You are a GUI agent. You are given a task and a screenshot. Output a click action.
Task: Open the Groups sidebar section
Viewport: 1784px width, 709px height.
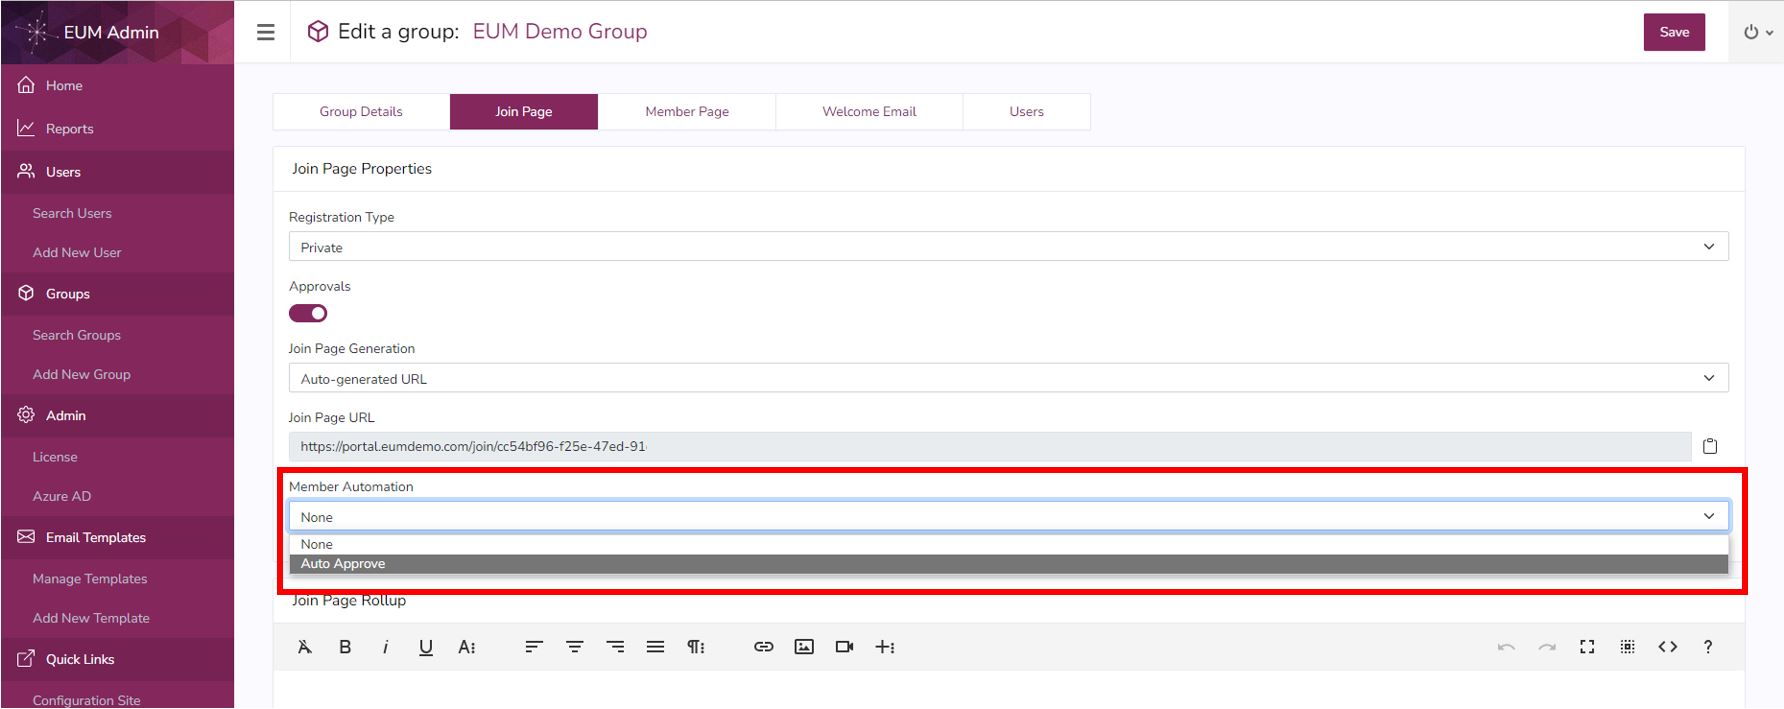click(117, 294)
